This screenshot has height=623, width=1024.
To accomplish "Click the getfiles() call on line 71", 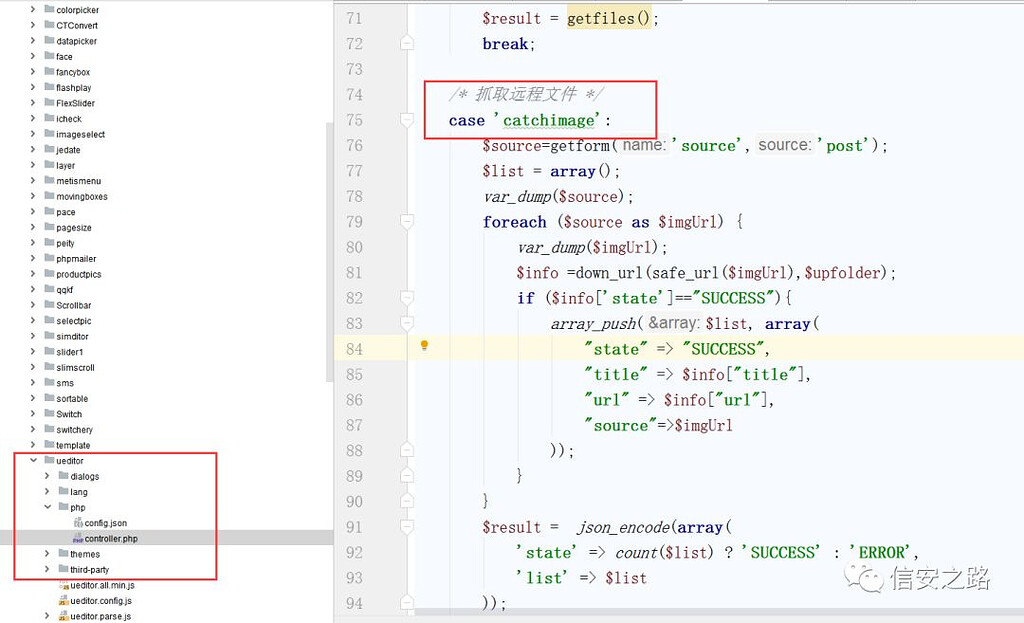I will [x=609, y=18].
